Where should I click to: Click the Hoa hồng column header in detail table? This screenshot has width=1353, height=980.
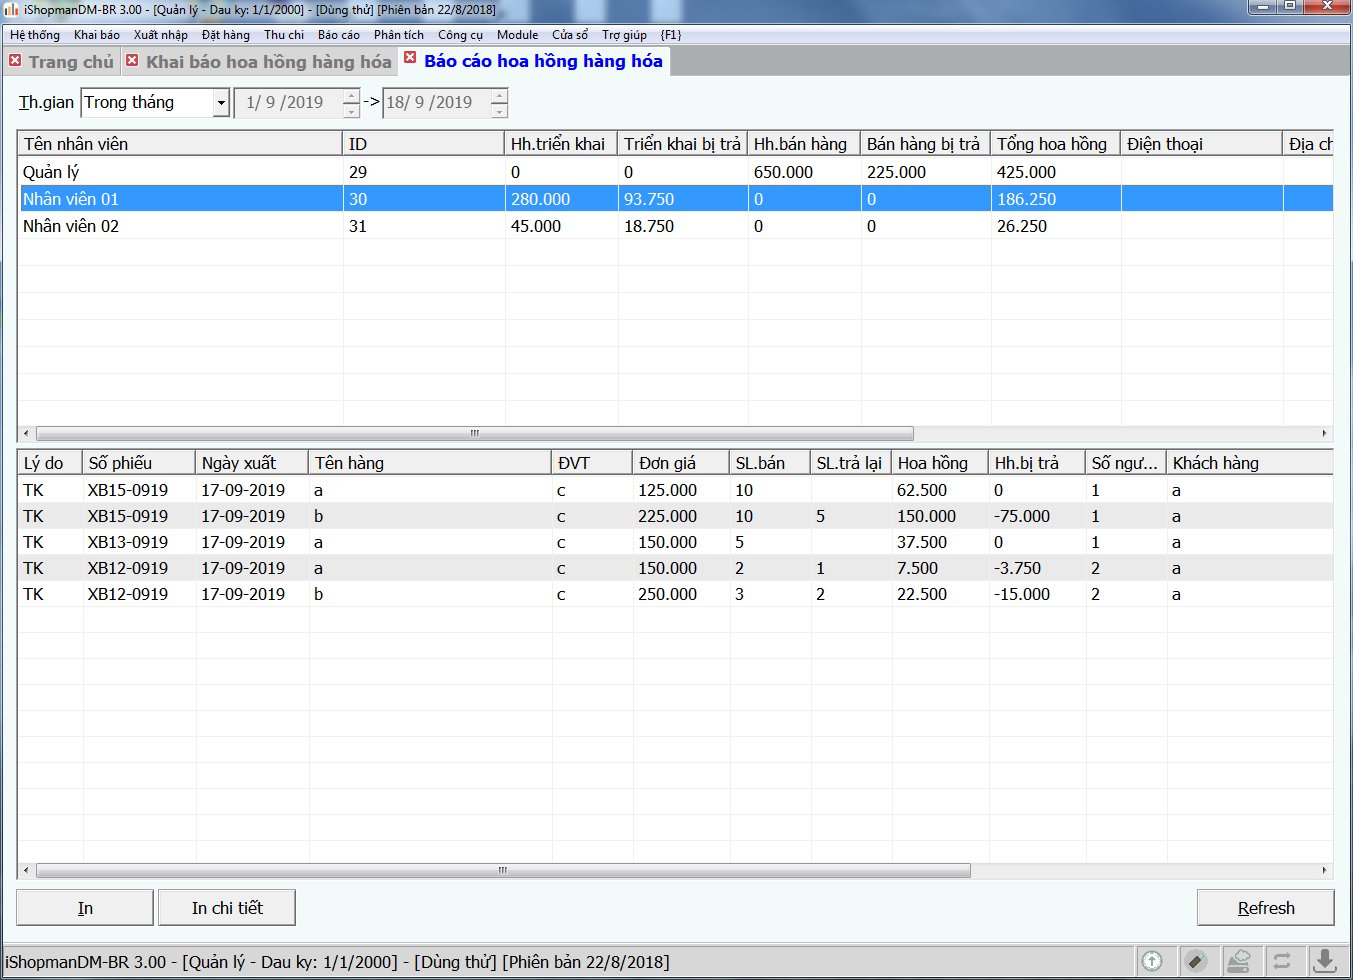click(x=940, y=463)
